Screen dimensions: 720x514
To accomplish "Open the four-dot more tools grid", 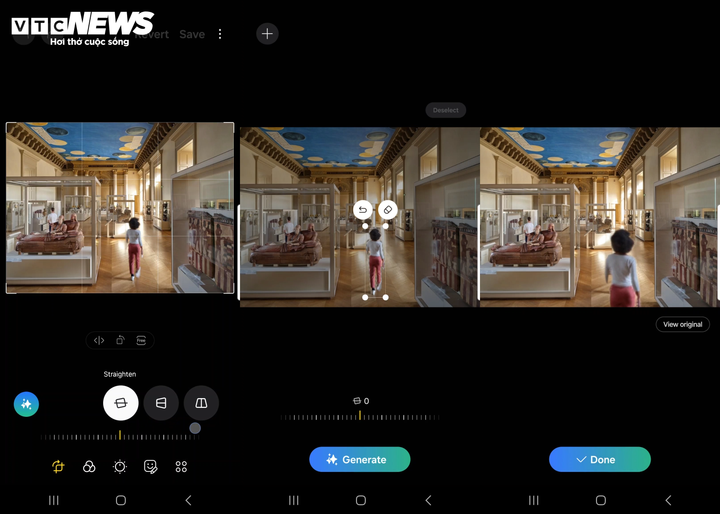I will pos(181,466).
